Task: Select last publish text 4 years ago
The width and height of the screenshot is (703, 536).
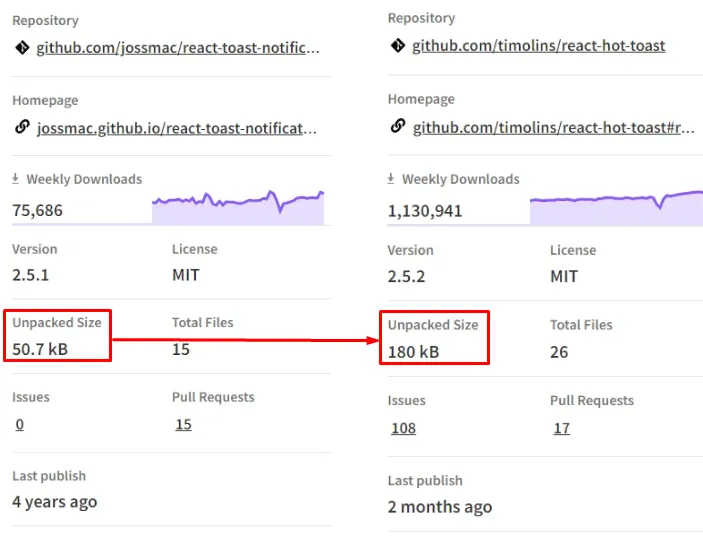Action: pos(55,501)
